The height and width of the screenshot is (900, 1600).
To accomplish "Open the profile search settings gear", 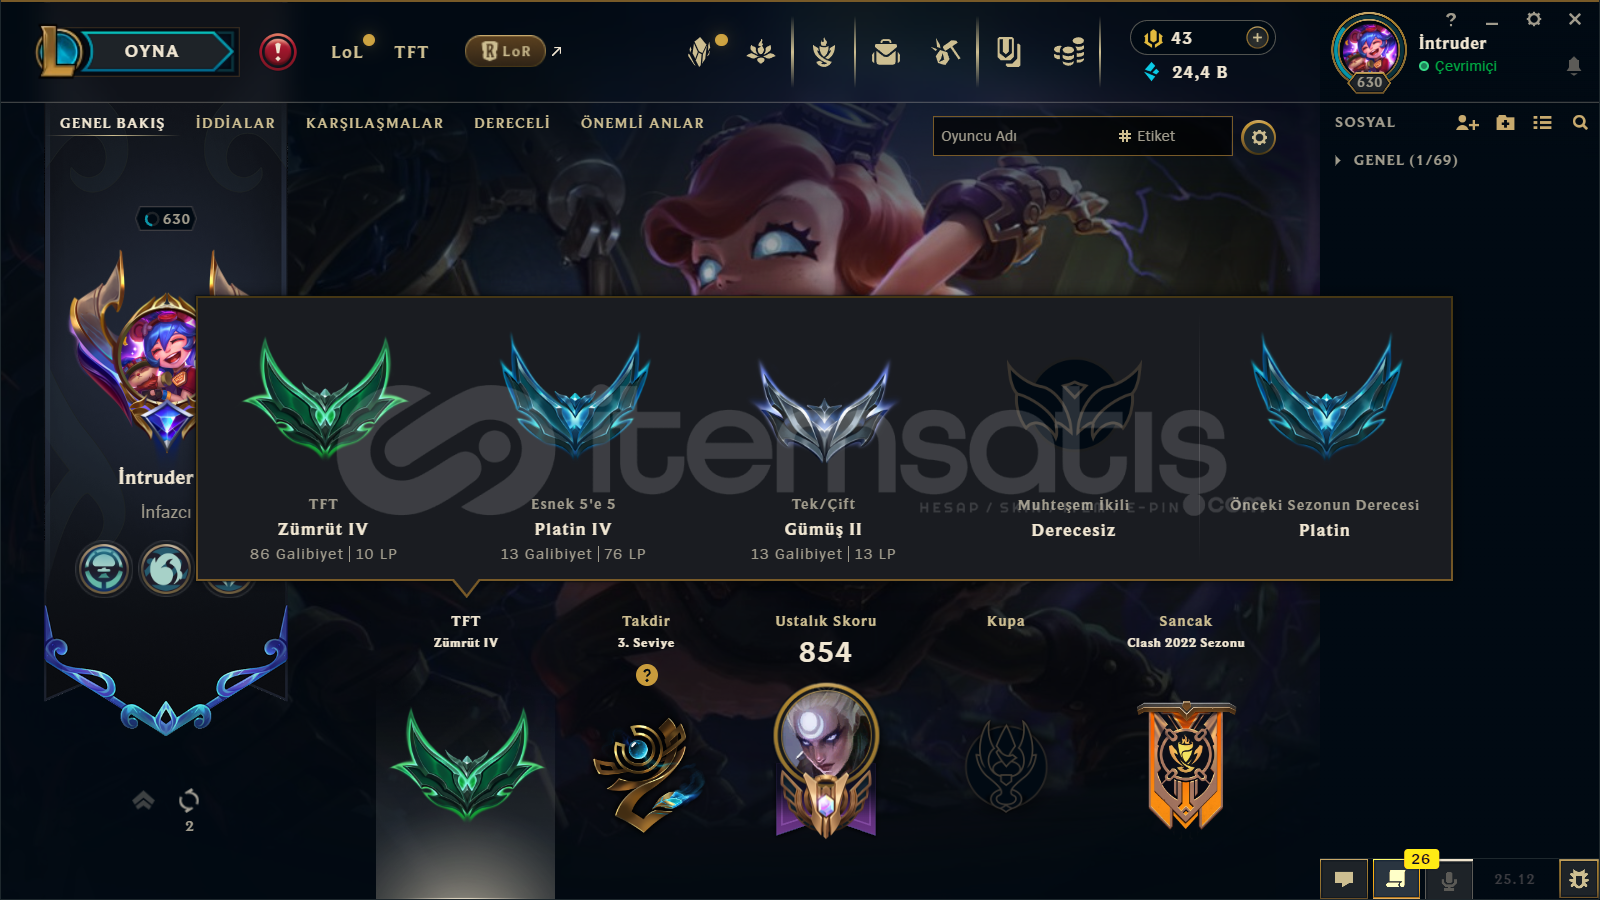I will click(x=1259, y=137).
